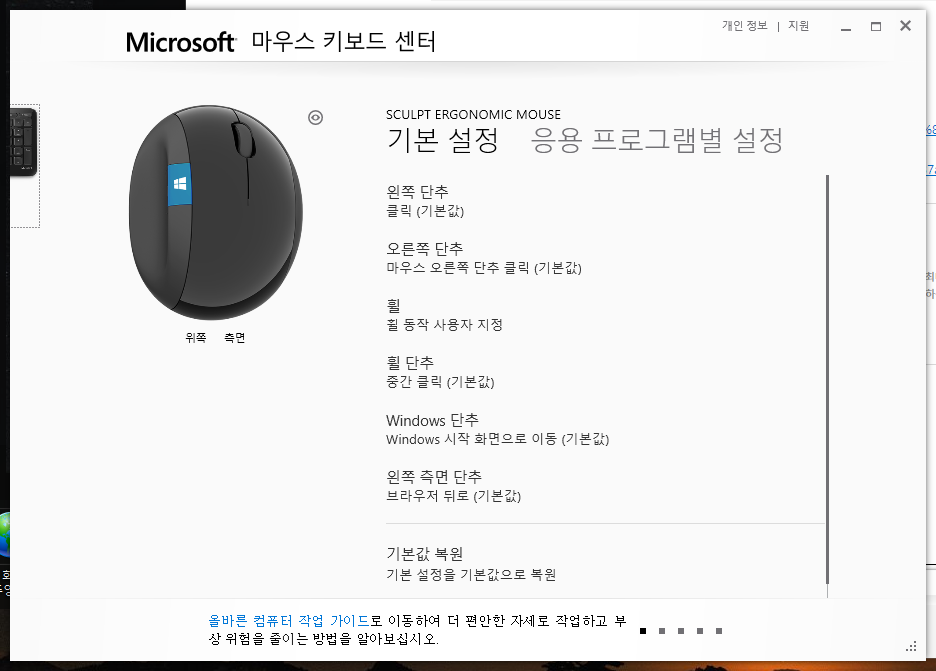Click the blue Windows button on the mouse image
This screenshot has width=936, height=671.
click(x=180, y=184)
